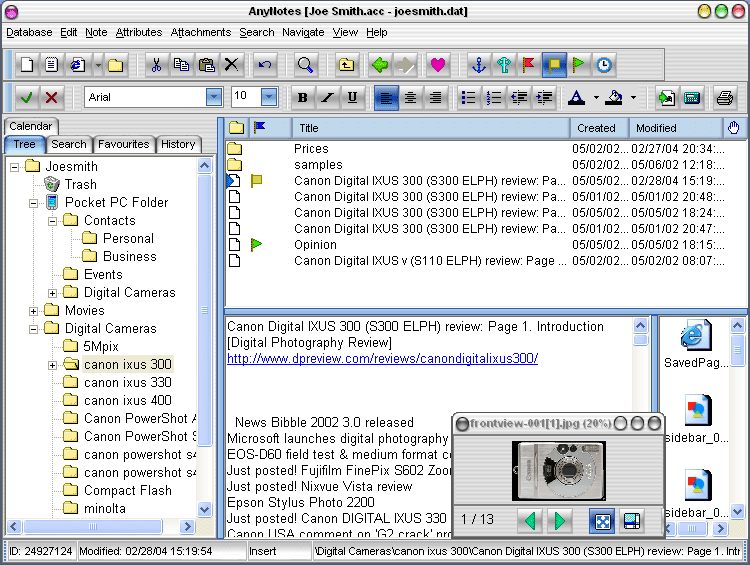The height and width of the screenshot is (565, 750).
Task: Accept changes with green checkmark
Action: [27, 98]
